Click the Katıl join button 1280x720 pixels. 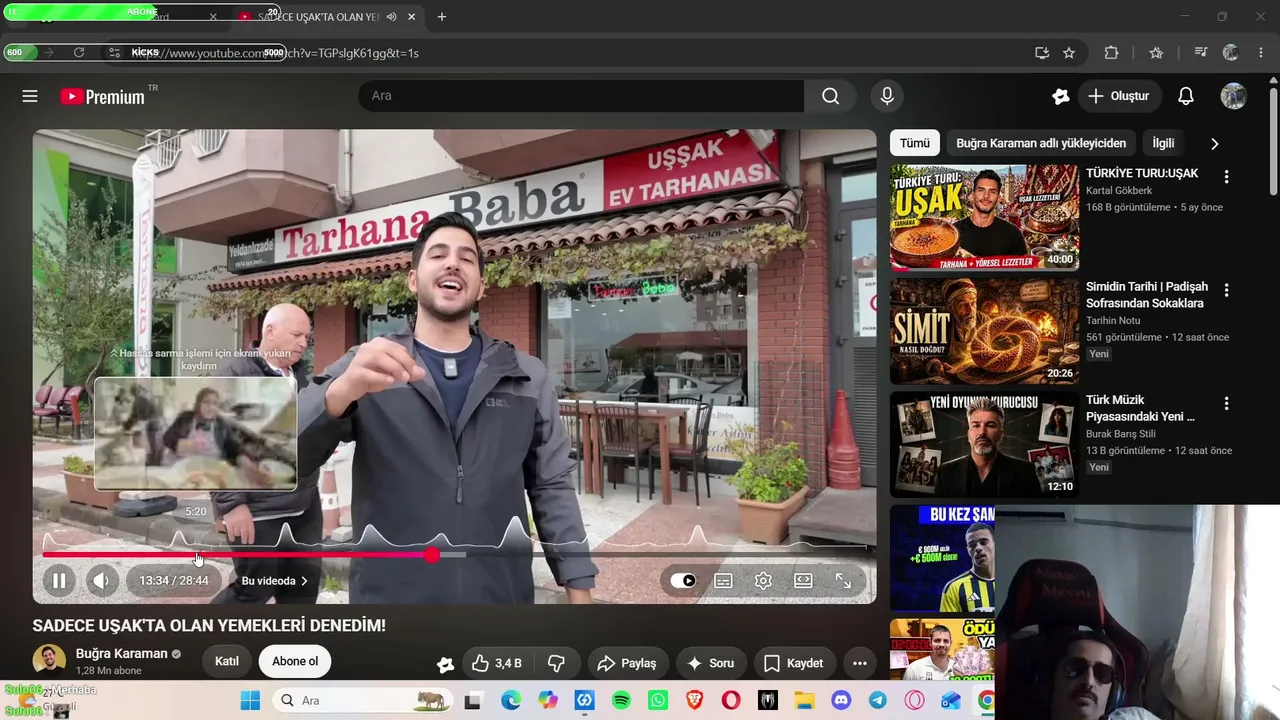(x=227, y=661)
